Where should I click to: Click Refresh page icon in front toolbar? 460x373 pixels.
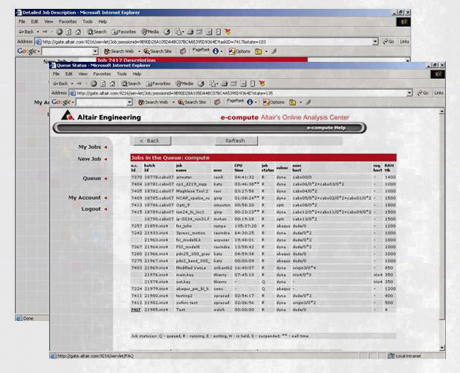pyautogui.click(x=103, y=84)
